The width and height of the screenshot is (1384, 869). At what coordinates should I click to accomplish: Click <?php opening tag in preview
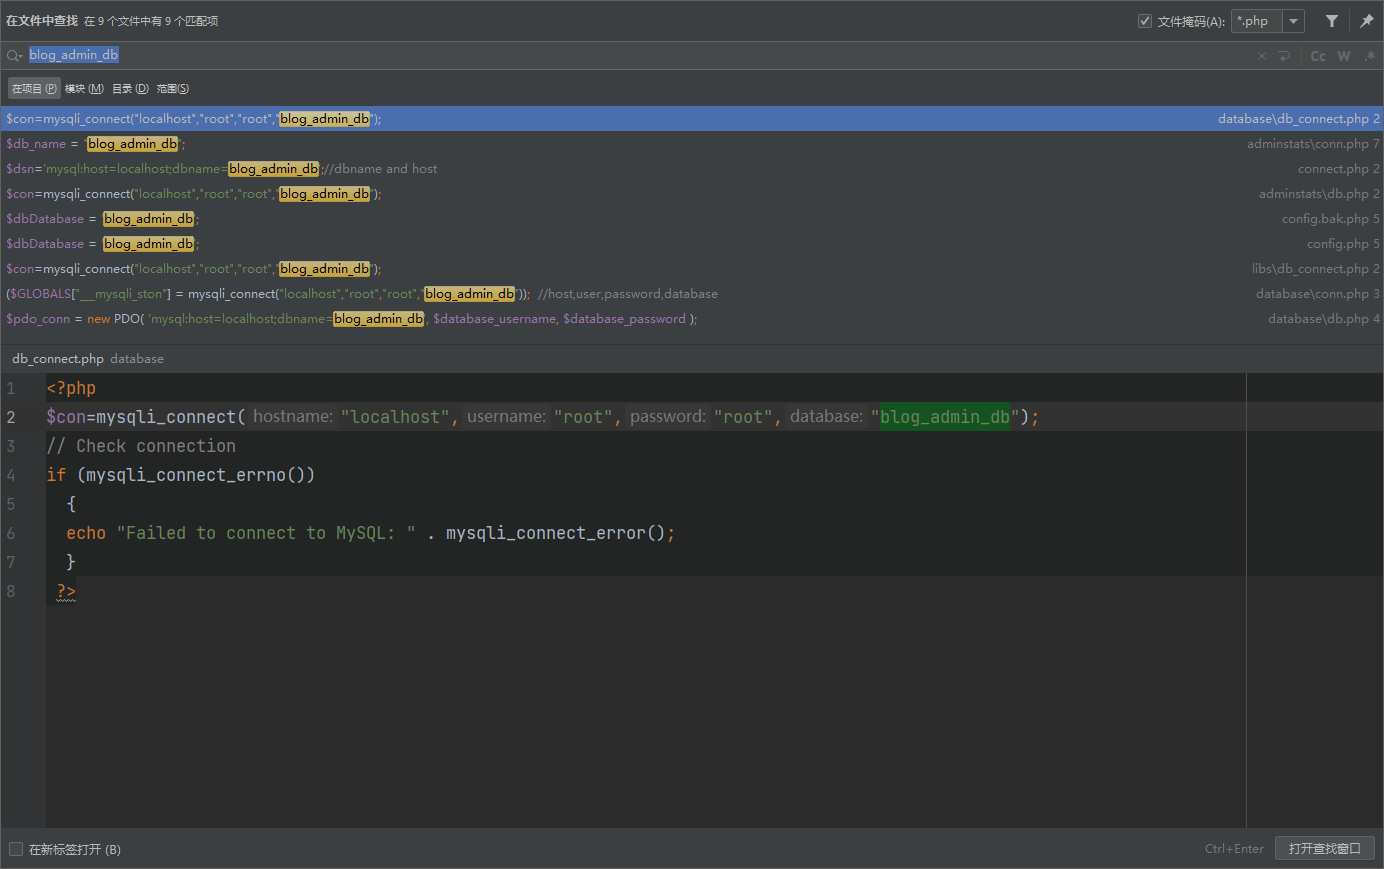(71, 388)
